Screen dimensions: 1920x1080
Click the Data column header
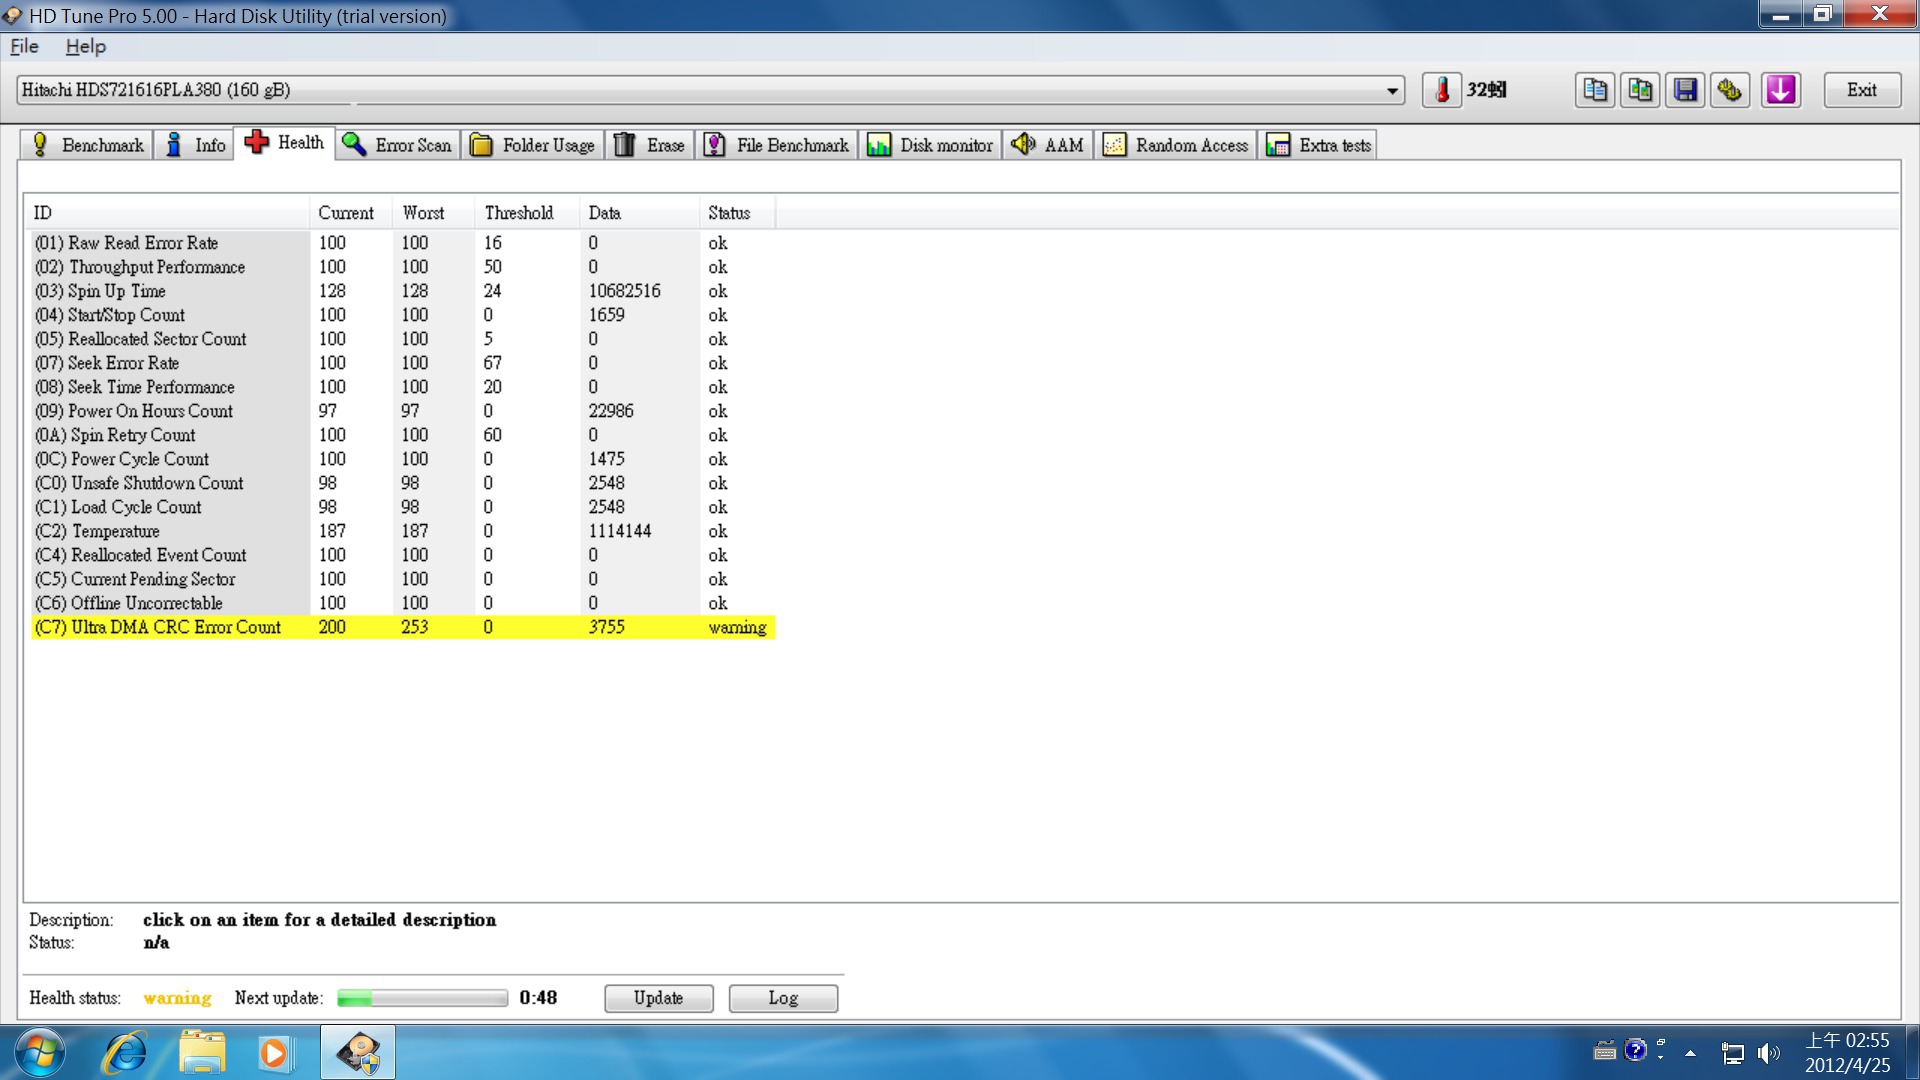pyautogui.click(x=640, y=213)
